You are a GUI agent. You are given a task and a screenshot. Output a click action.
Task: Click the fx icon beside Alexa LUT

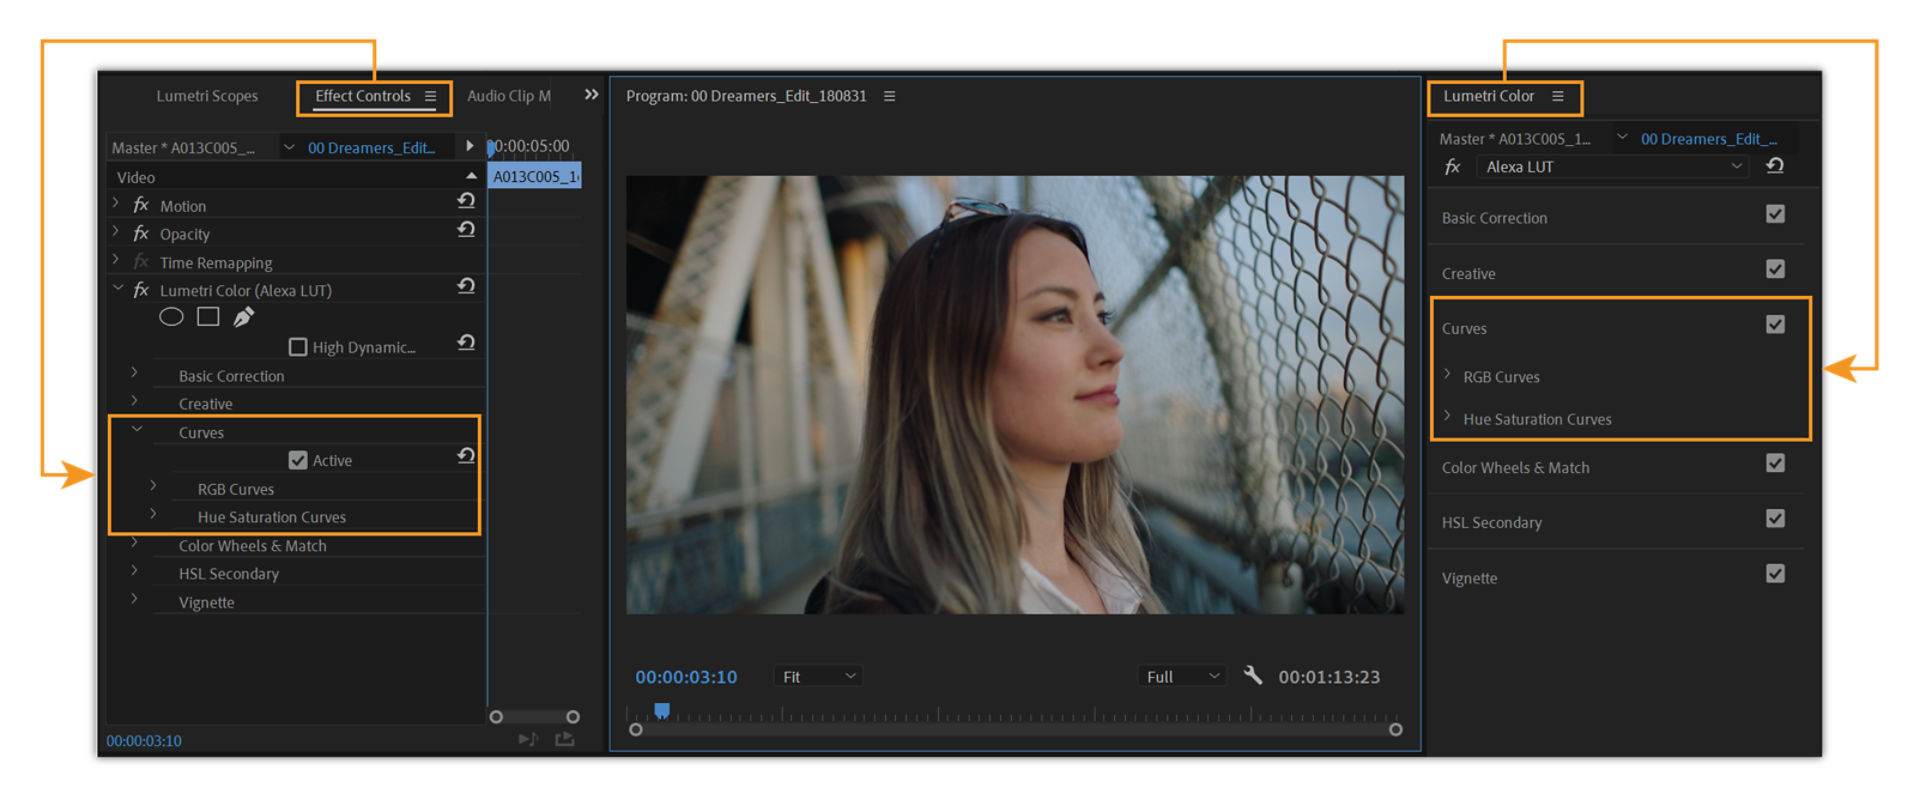(x=1453, y=167)
